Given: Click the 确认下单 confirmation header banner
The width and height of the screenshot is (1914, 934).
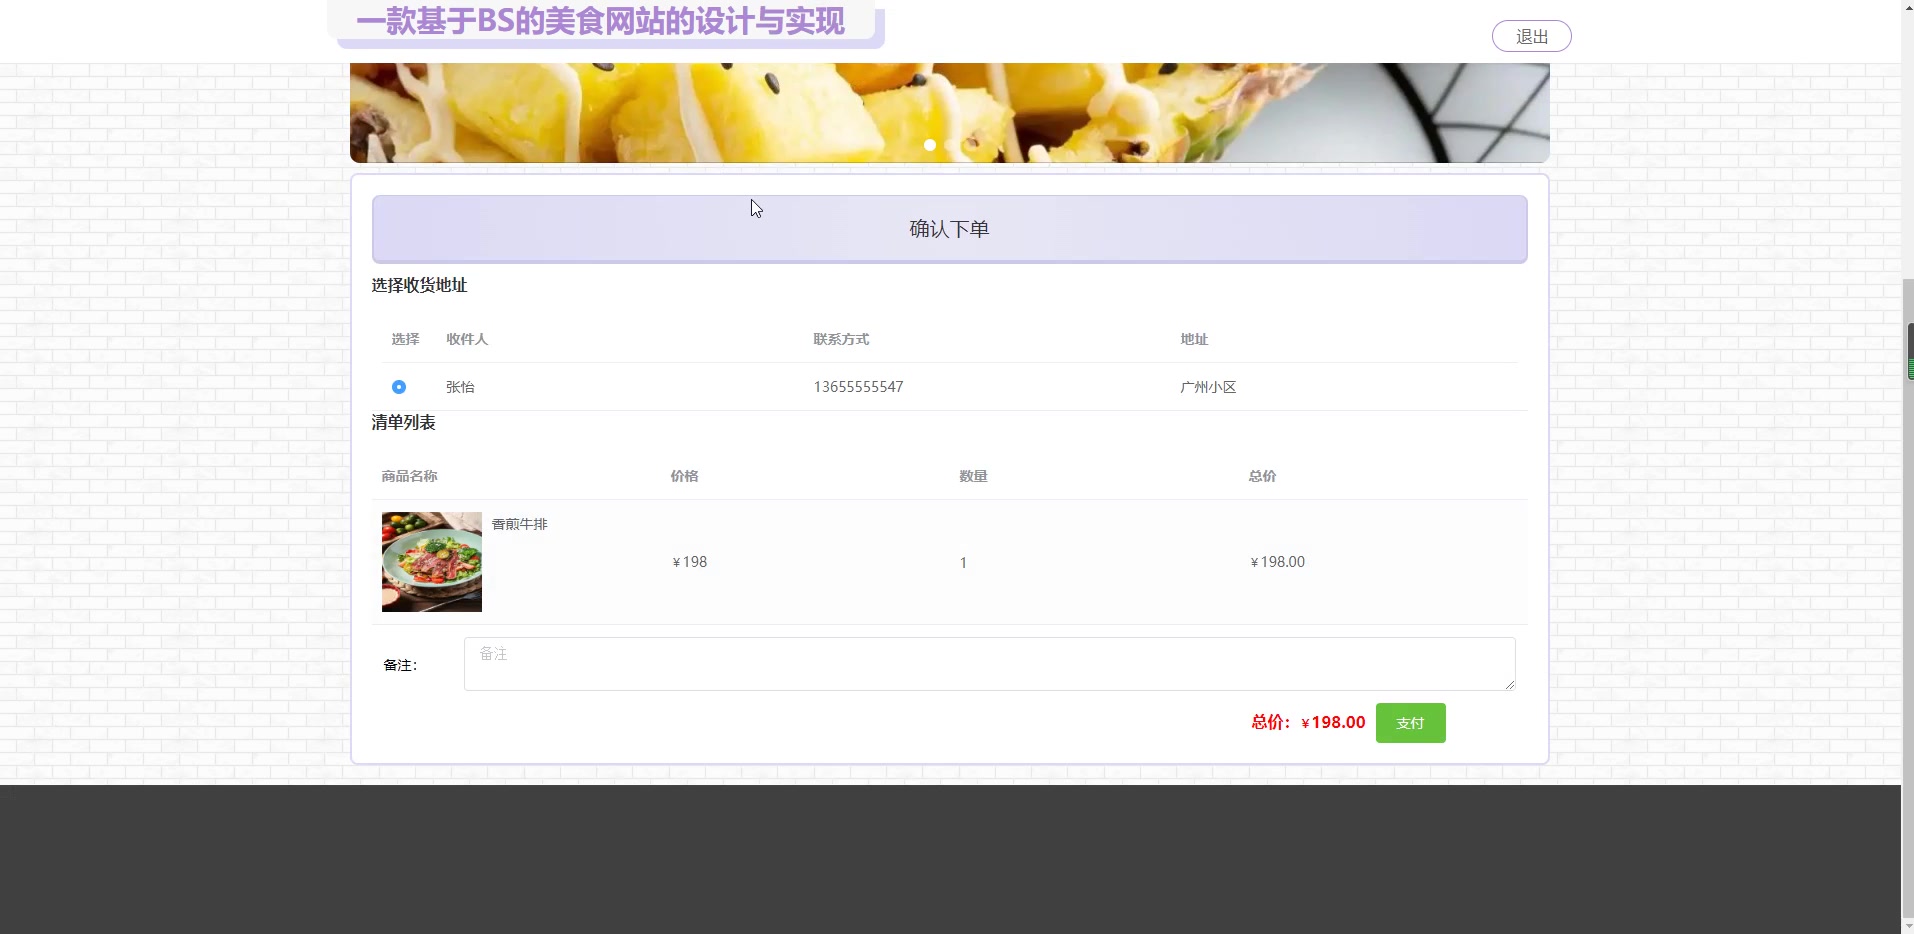Looking at the screenshot, I should coord(948,228).
